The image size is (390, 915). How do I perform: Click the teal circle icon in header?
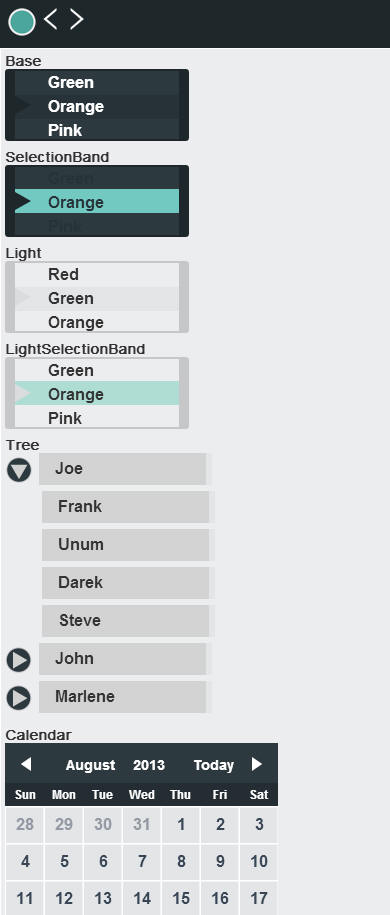click(22, 22)
